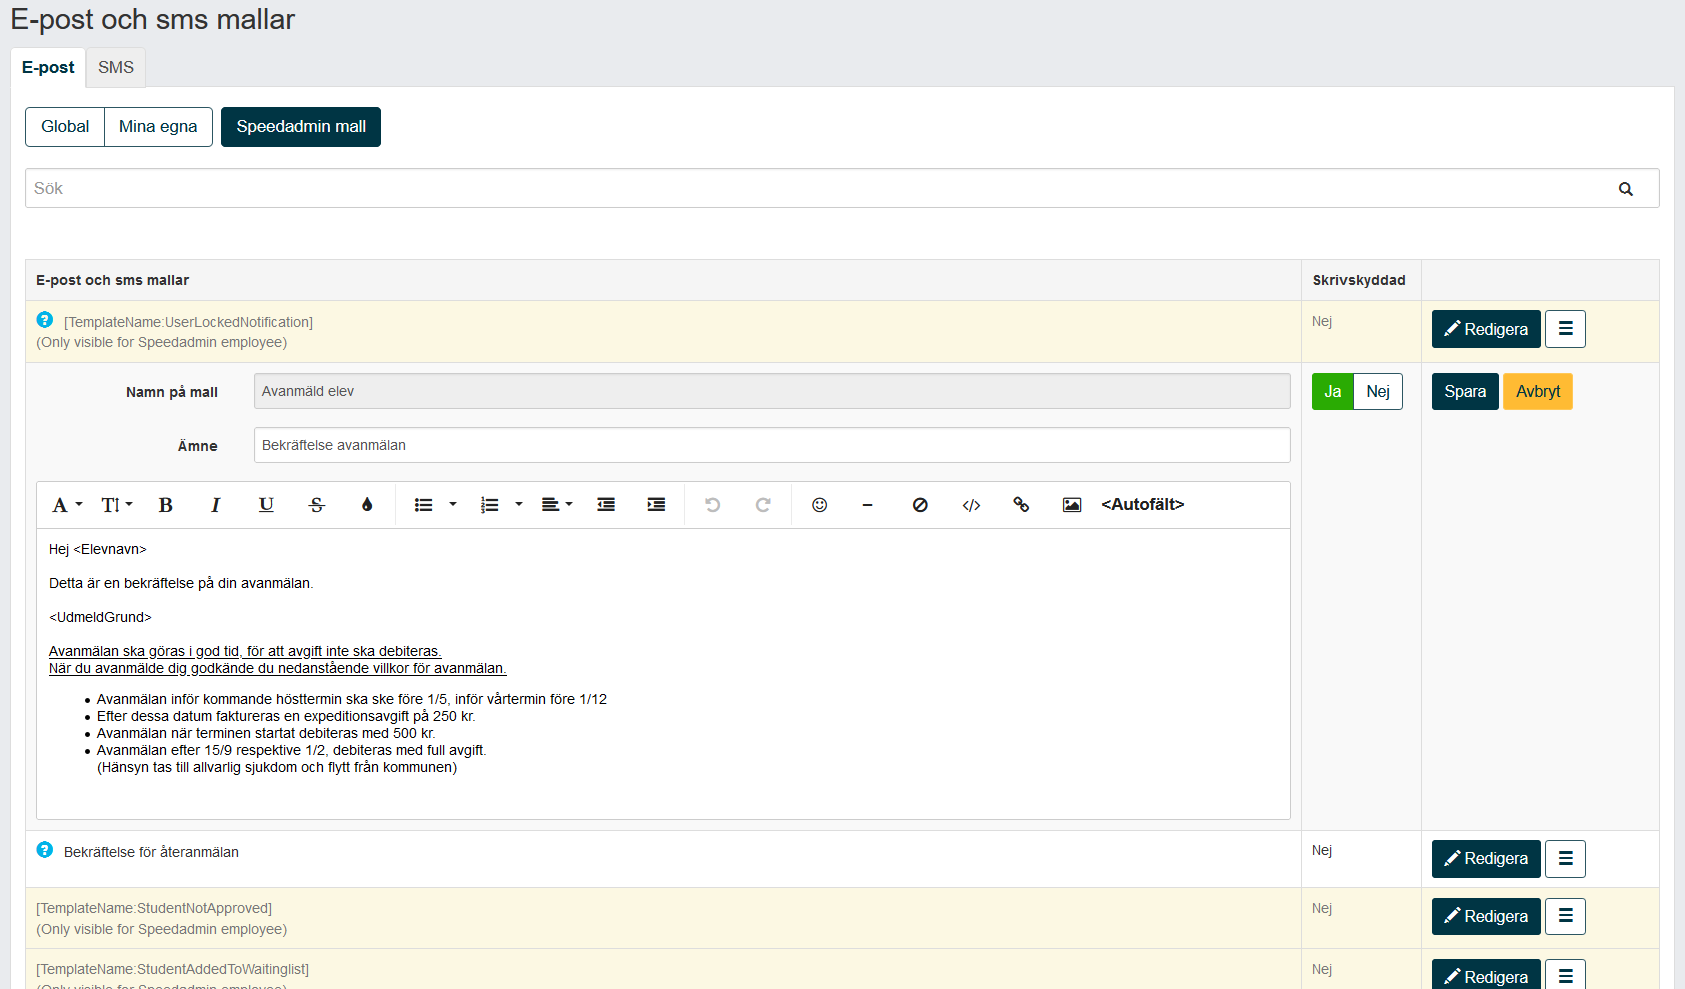Set write-protected to Ja
1685x989 pixels.
pos(1333,392)
